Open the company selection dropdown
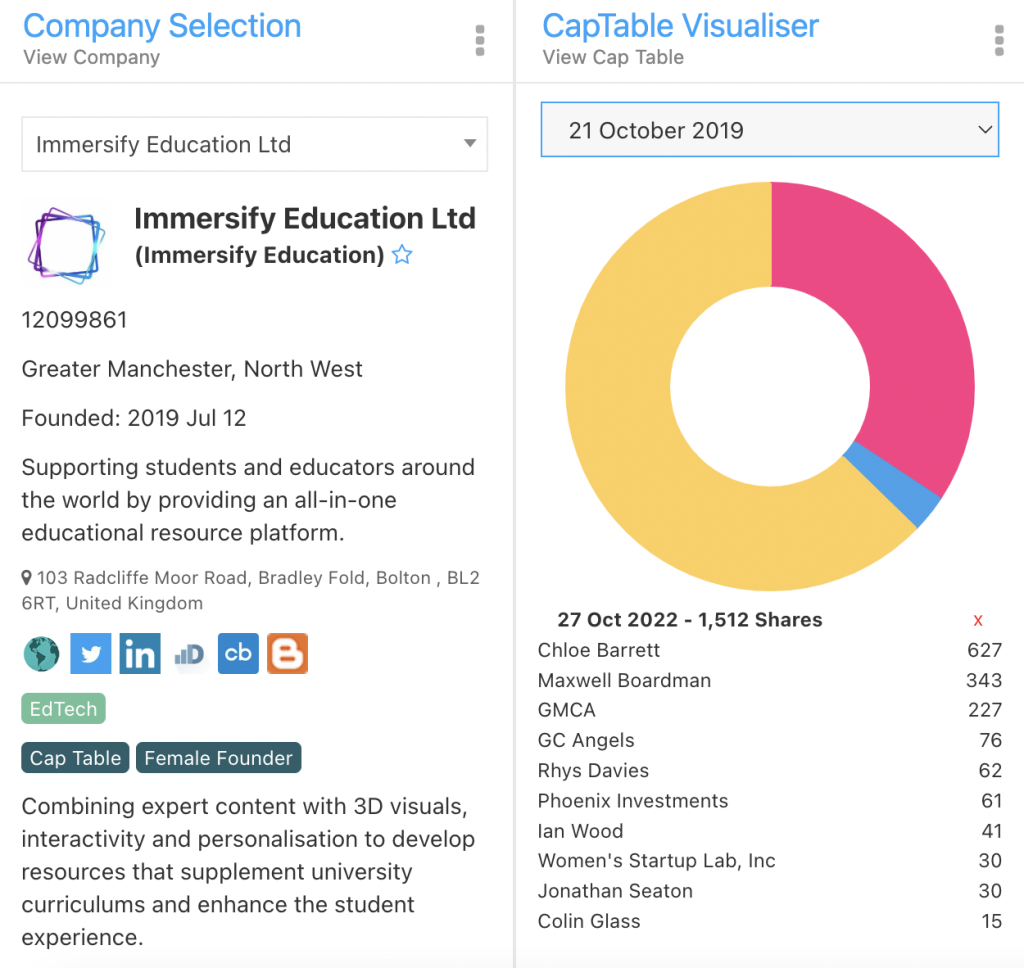Screen dimensions: 1024x968 click(x=254, y=144)
